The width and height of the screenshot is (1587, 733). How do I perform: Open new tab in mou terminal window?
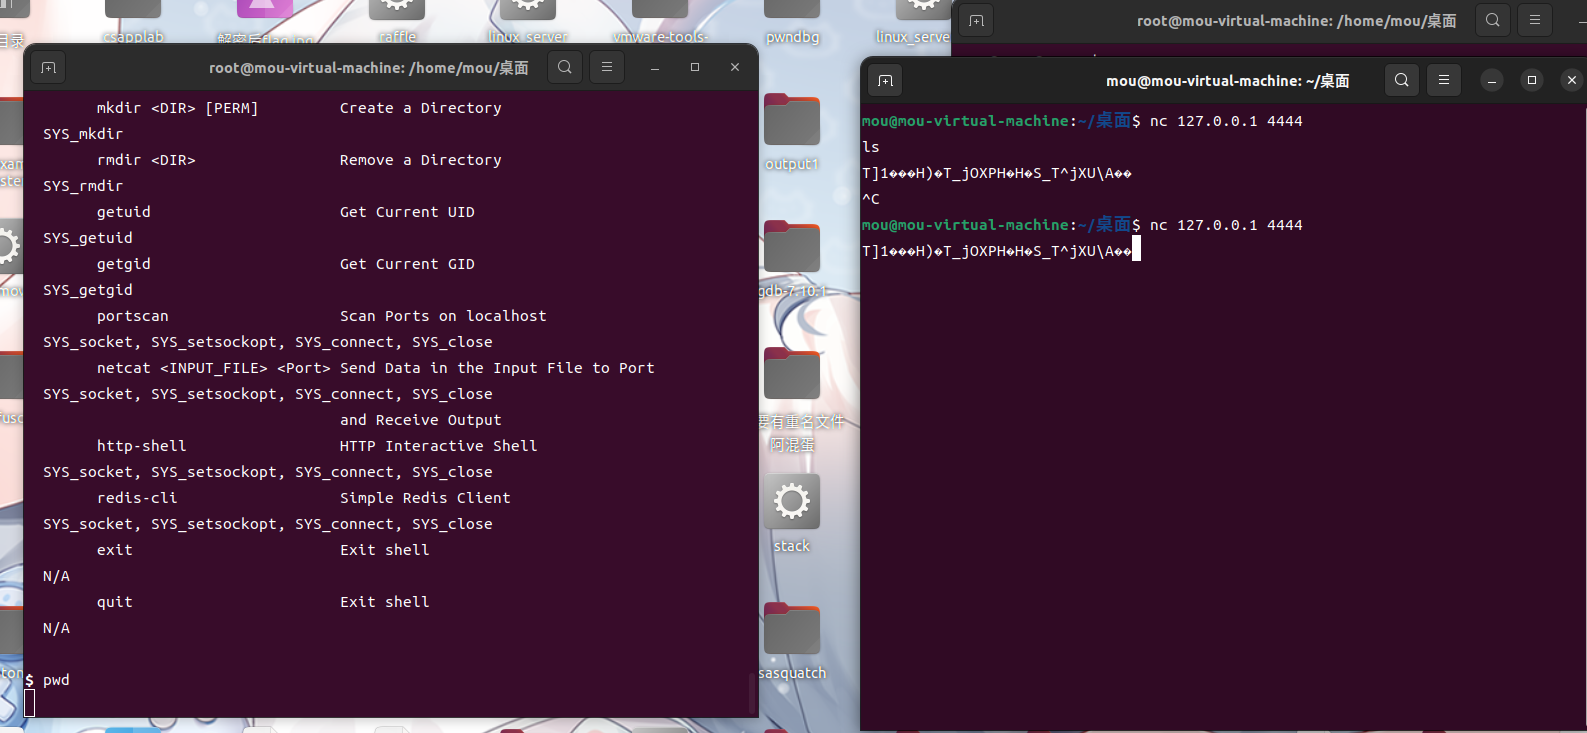[885, 81]
